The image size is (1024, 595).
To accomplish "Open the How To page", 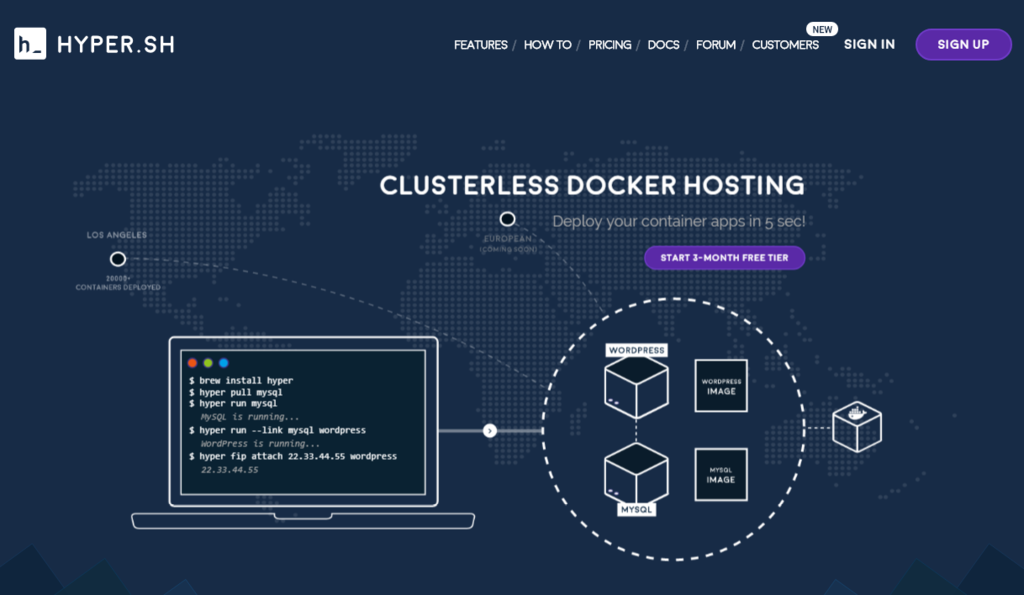I will coord(547,45).
